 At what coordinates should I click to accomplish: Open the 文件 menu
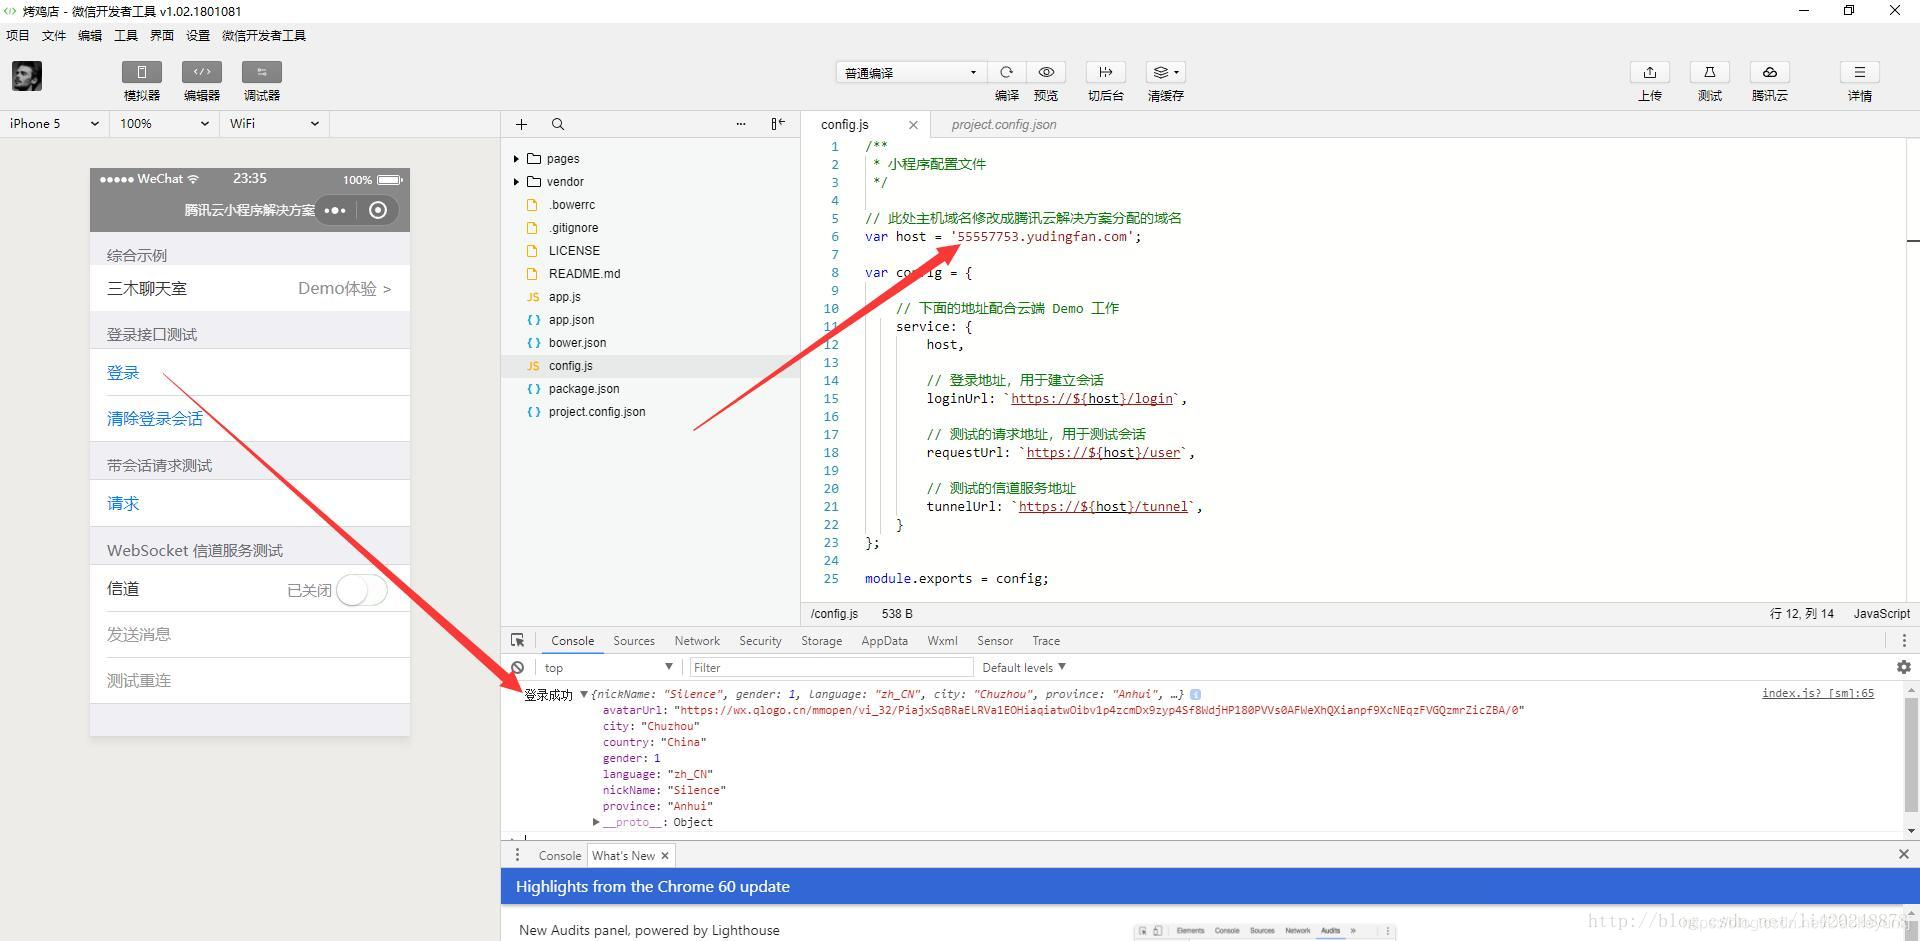tap(54, 35)
